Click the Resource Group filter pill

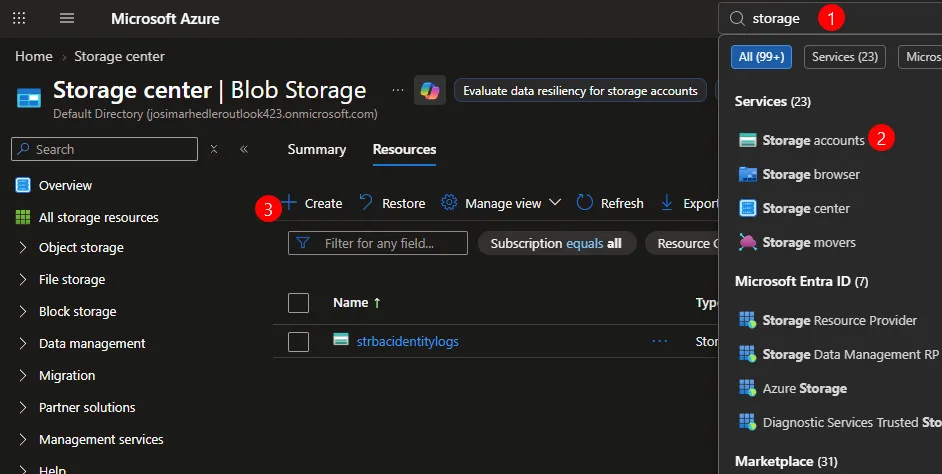(682, 243)
